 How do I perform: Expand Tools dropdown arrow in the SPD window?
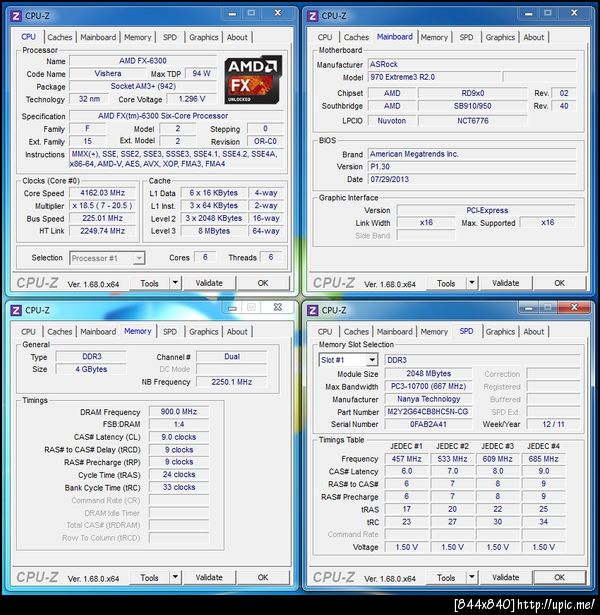point(472,577)
